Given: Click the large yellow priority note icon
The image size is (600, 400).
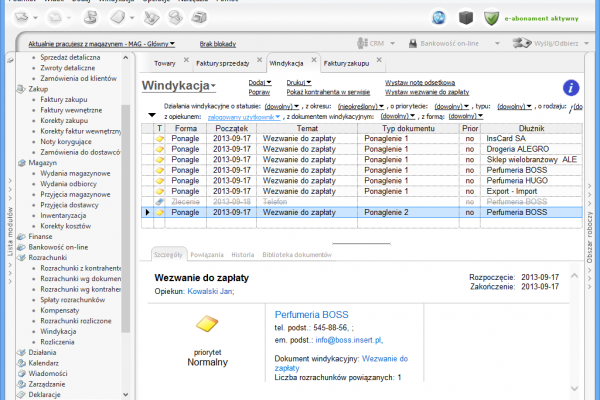Looking at the screenshot, I should coord(206,324).
